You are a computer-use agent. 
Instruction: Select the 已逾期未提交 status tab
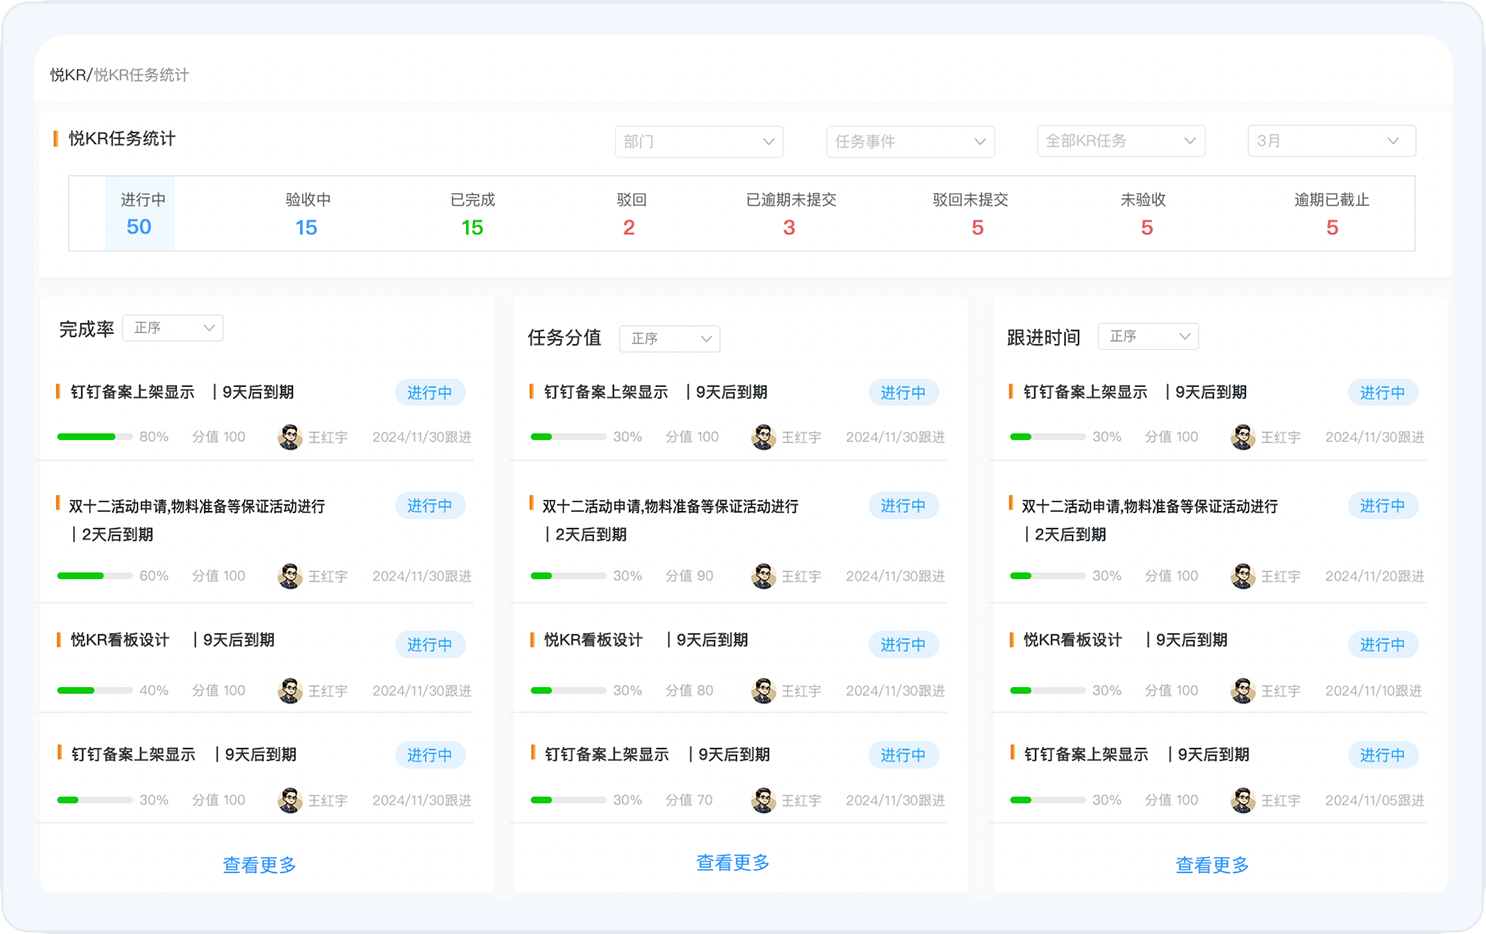789,213
